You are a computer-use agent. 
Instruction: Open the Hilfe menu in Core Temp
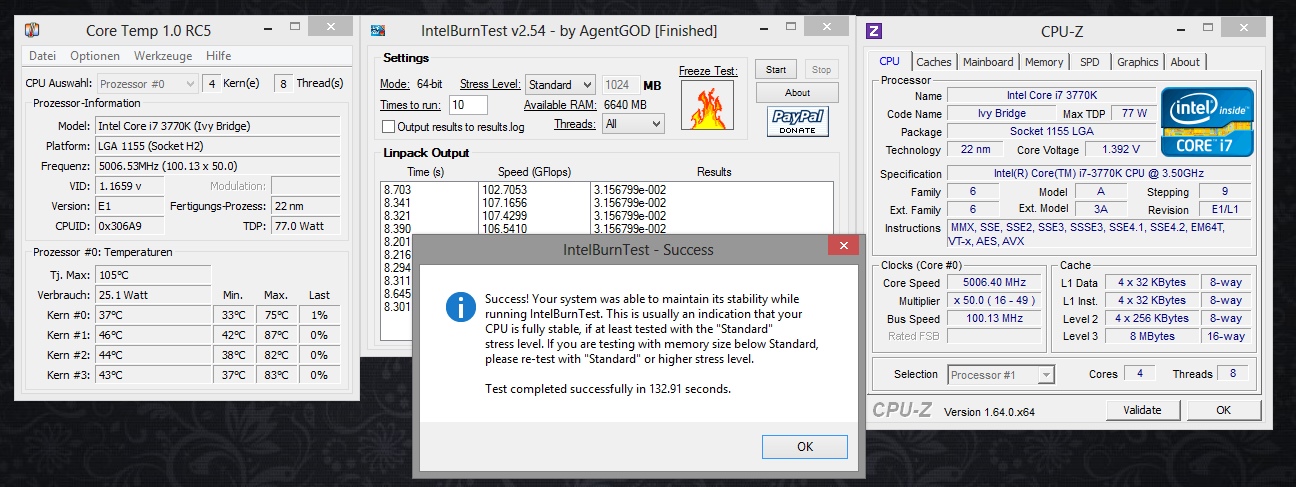pos(218,56)
